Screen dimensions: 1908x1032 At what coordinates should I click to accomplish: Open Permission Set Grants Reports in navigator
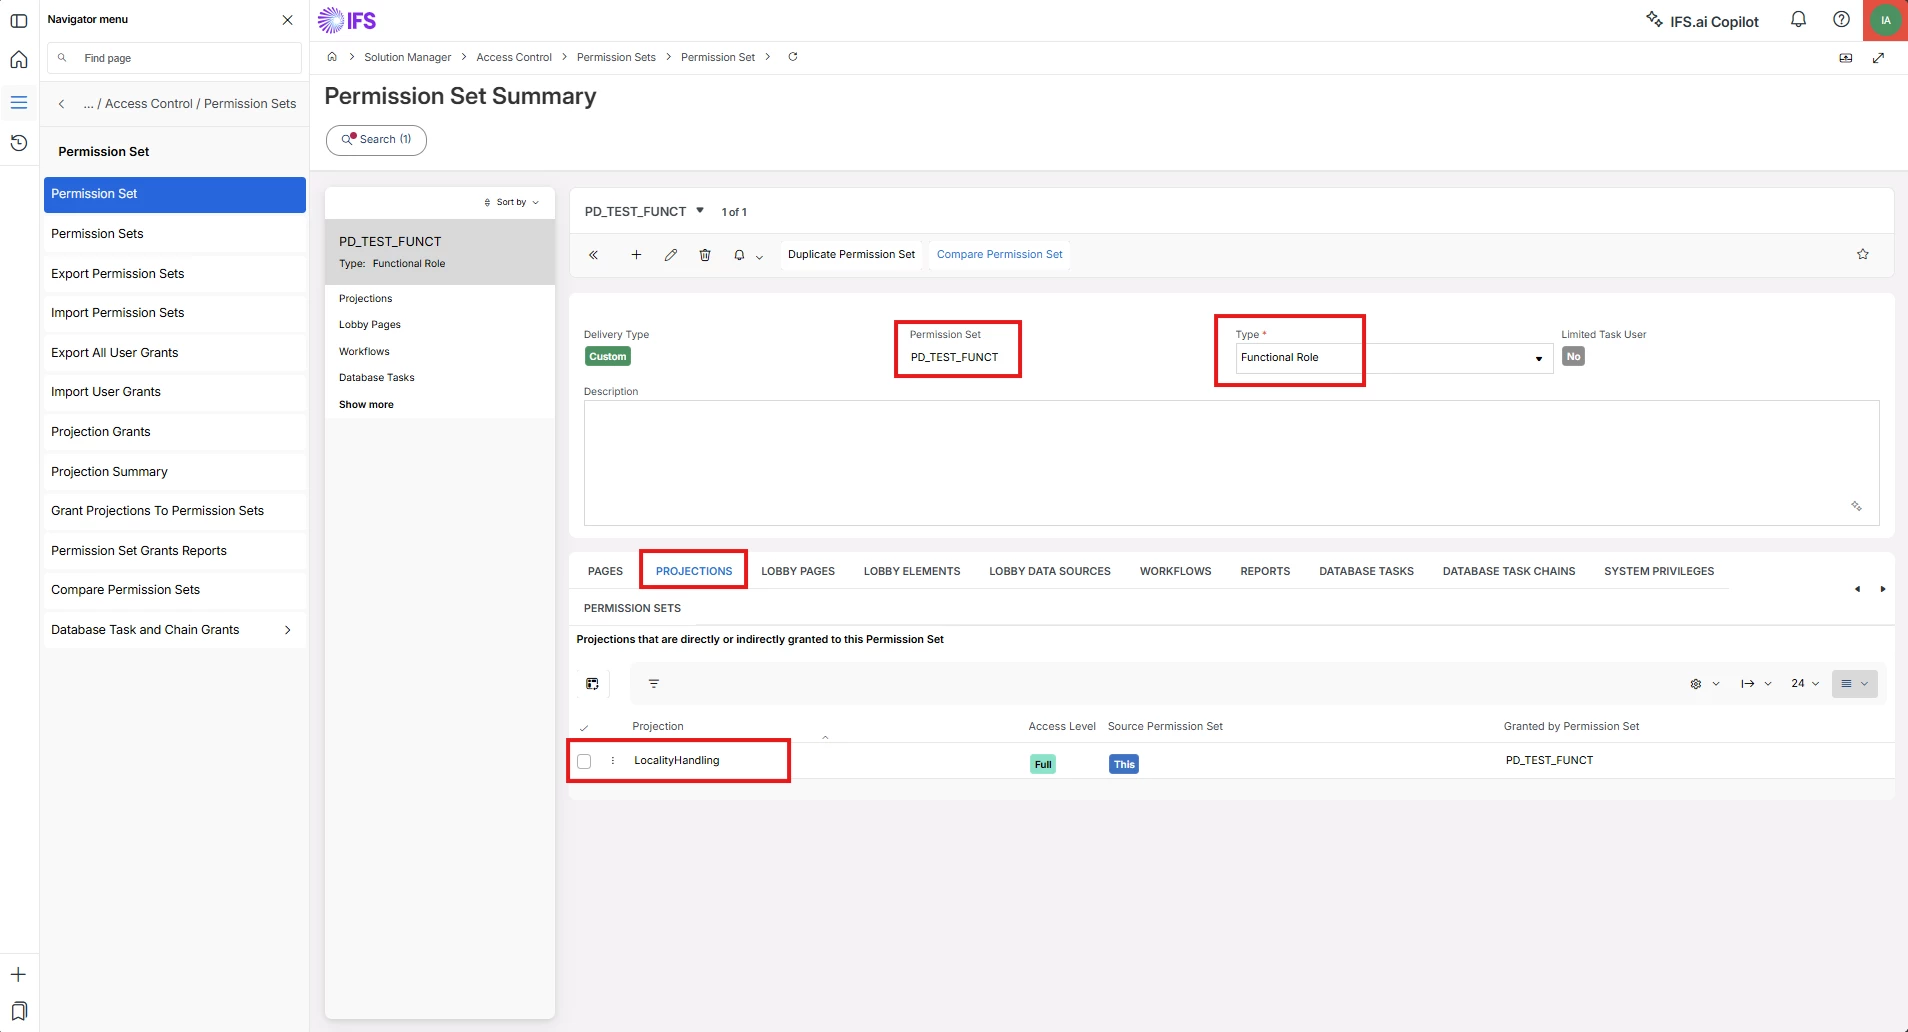[x=175, y=551]
